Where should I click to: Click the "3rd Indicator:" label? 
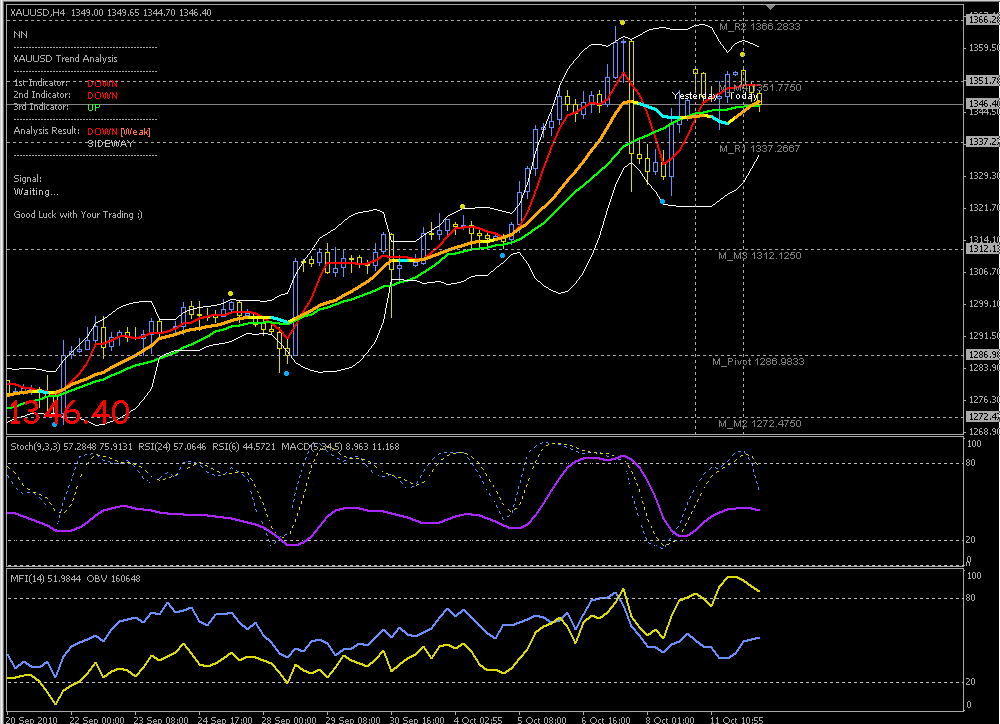pos(41,107)
